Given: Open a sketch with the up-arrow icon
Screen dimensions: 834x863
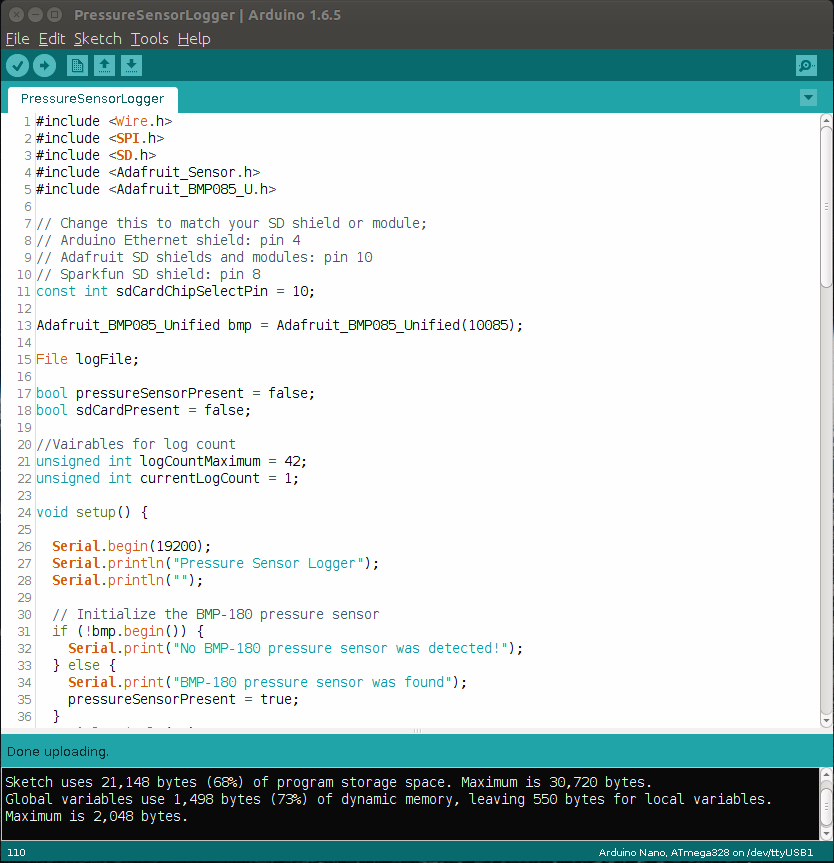Looking at the screenshot, I should coord(104,66).
